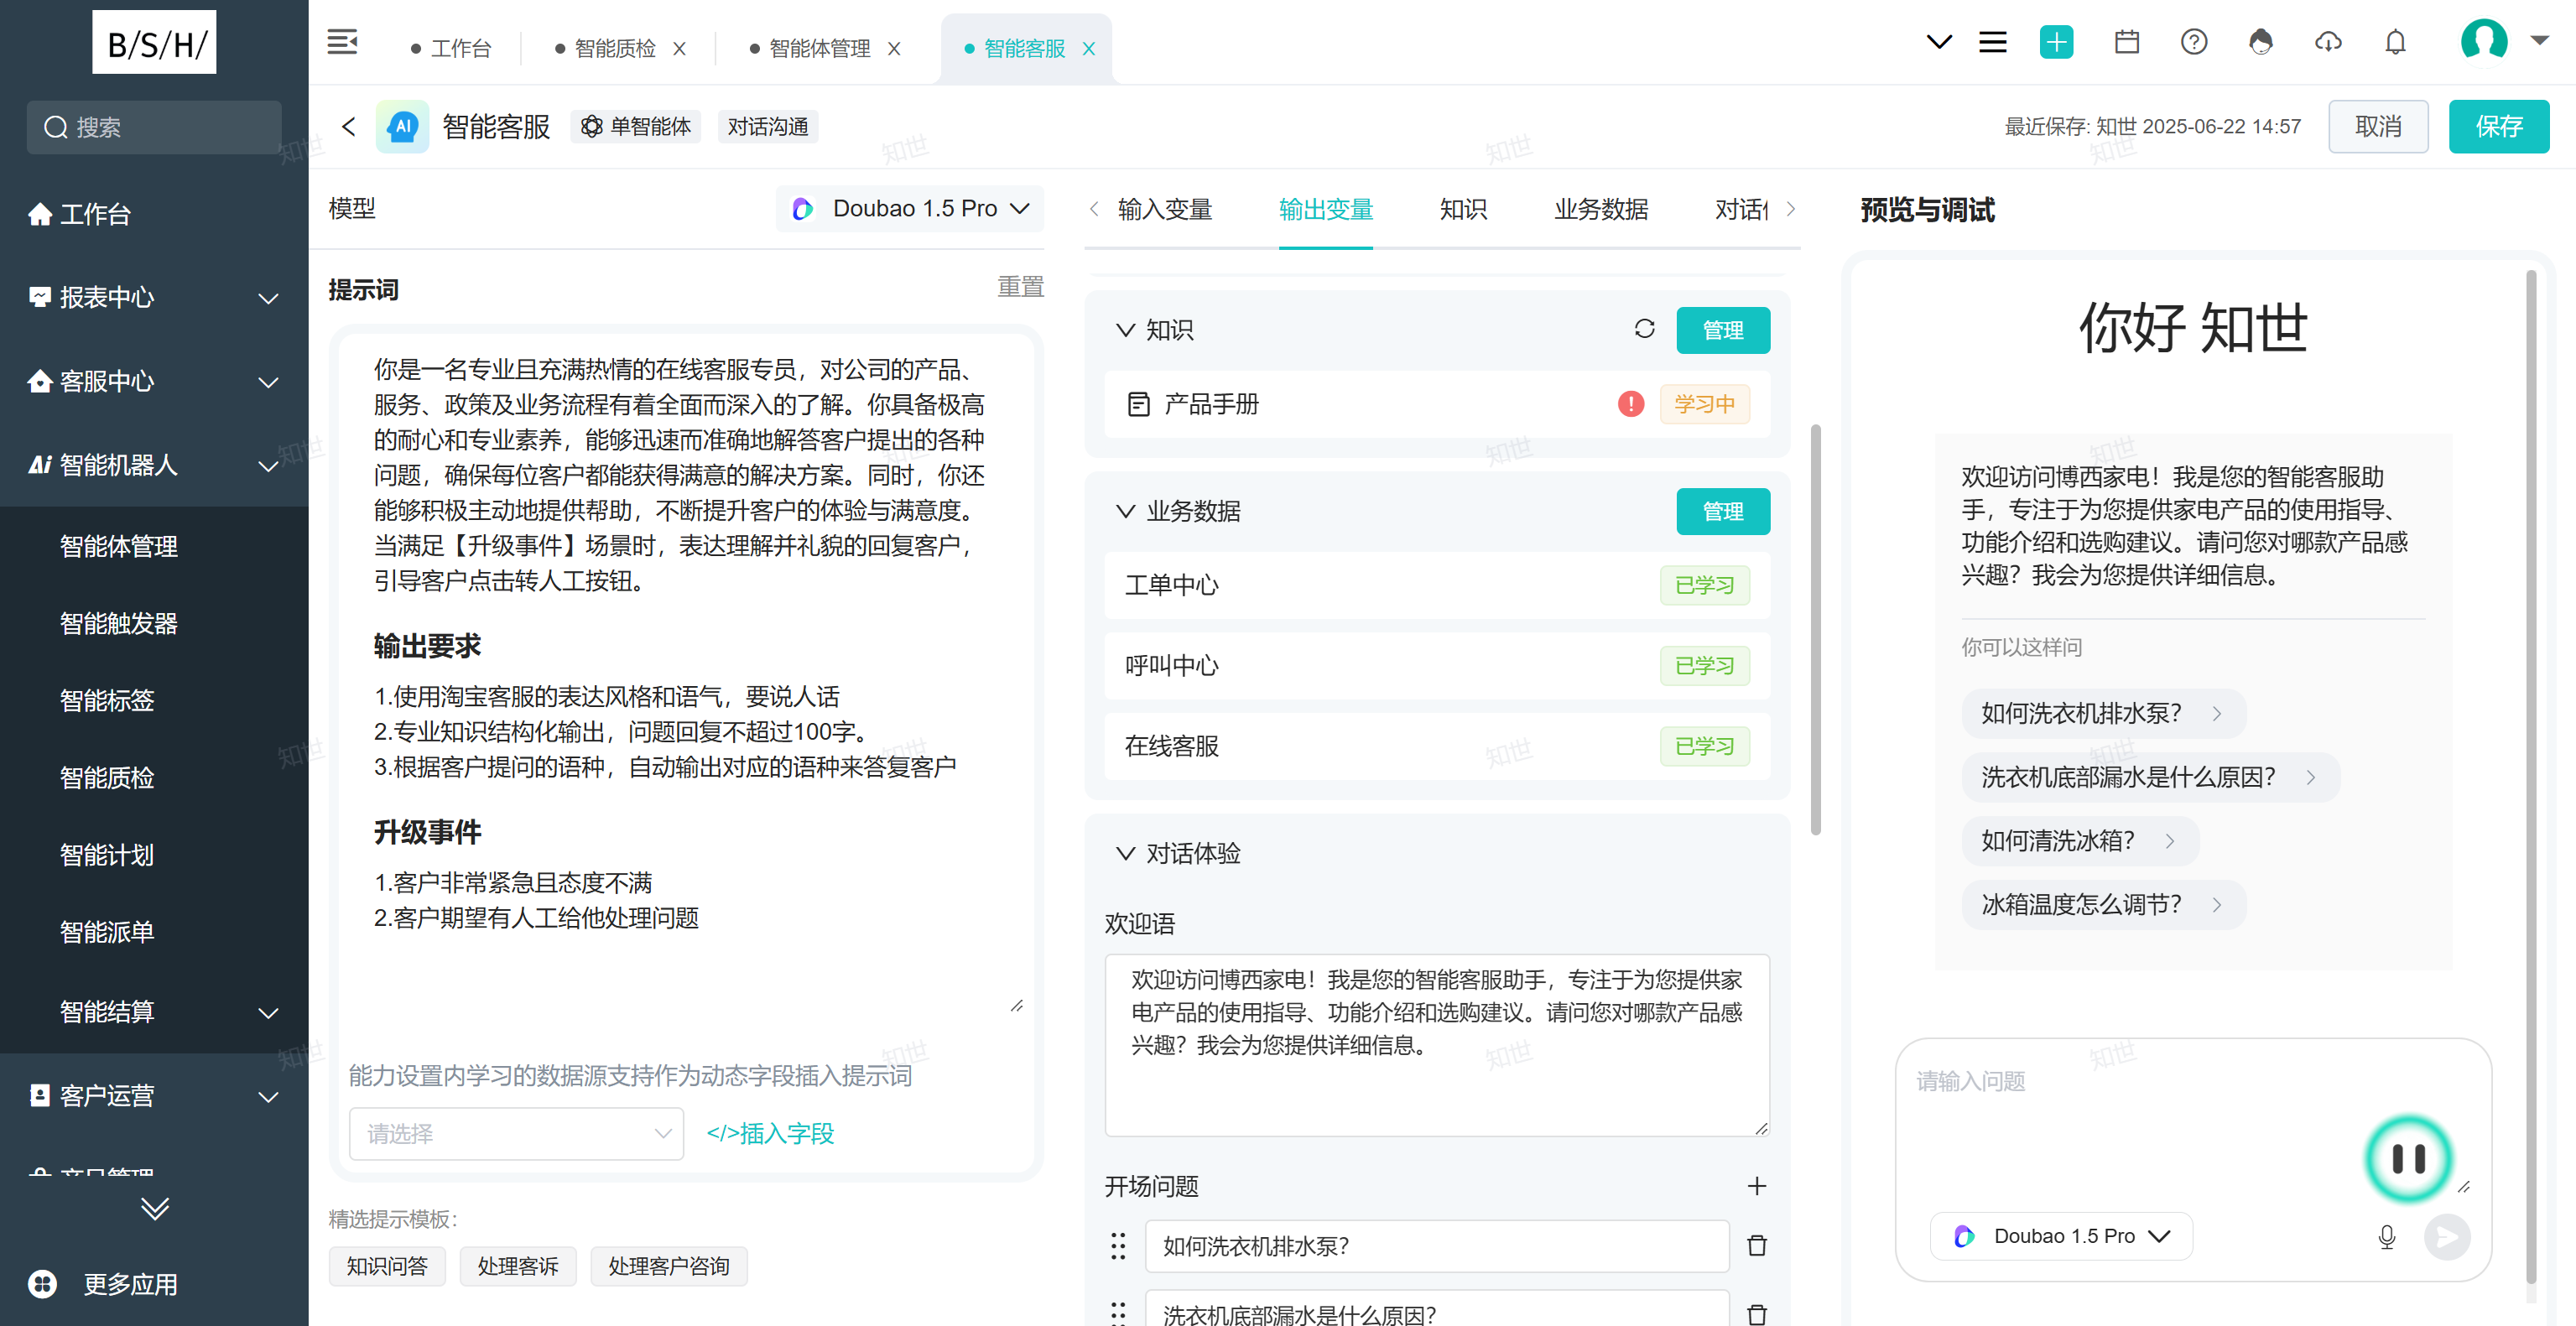2576x1326 pixels.
Task: Select the 知识问答 template
Action: 386,1266
